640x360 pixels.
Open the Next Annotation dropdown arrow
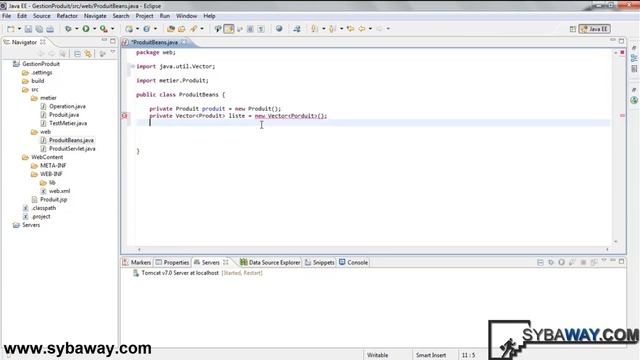pyautogui.click(x=323, y=29)
